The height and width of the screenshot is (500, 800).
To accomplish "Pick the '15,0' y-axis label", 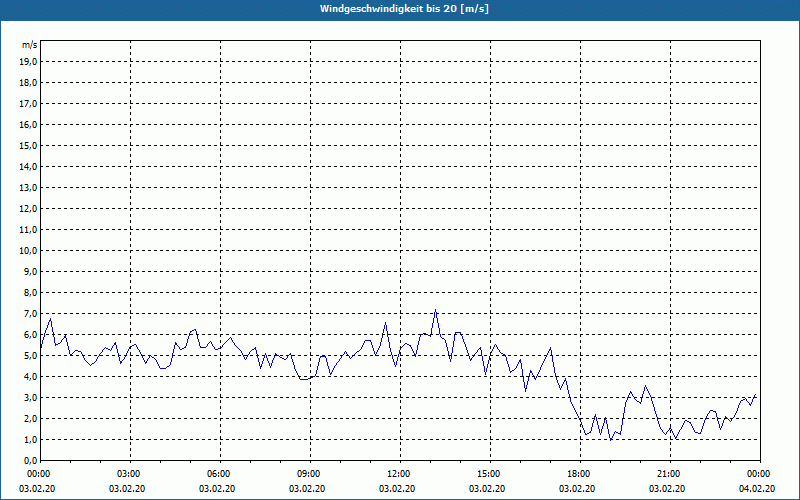I will coord(28,145).
